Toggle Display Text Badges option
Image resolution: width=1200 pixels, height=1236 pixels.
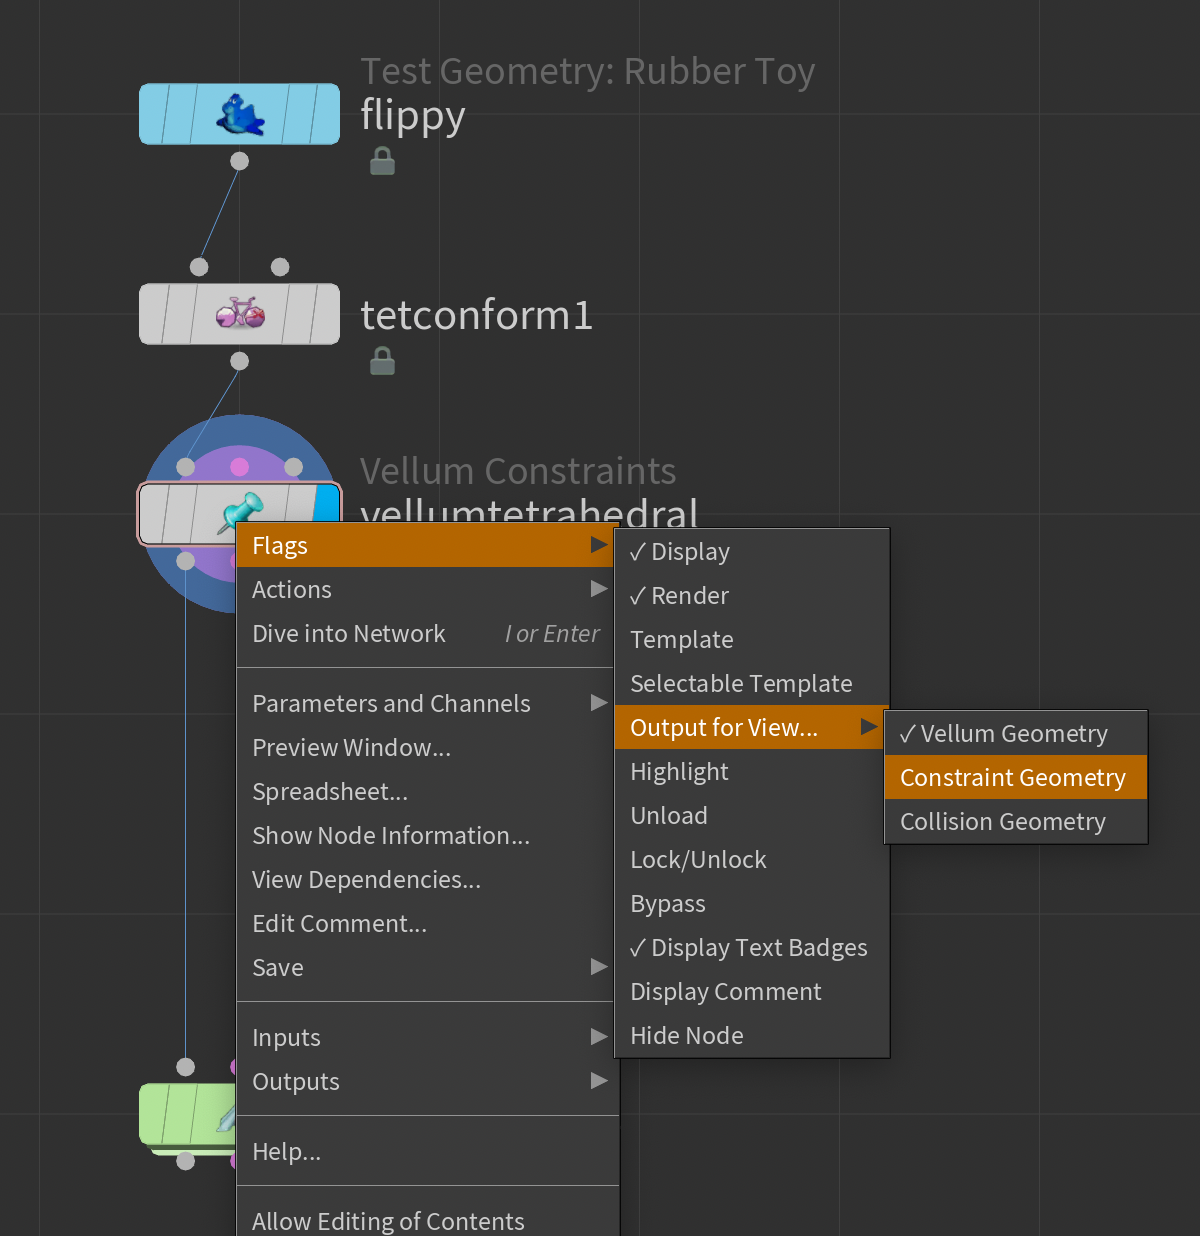(x=752, y=948)
